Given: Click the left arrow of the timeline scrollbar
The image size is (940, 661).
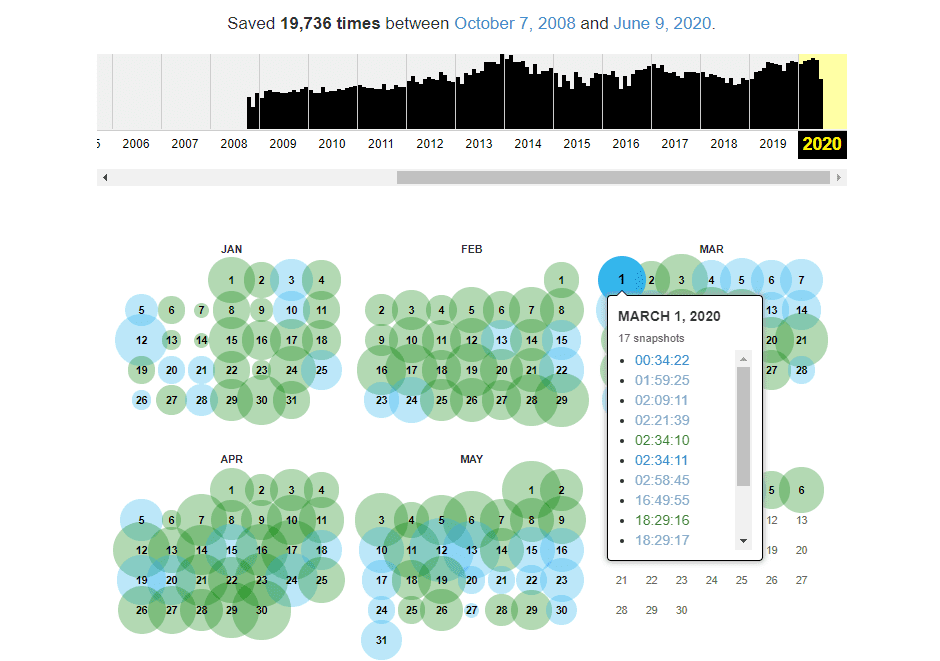Looking at the screenshot, I should point(104,177).
